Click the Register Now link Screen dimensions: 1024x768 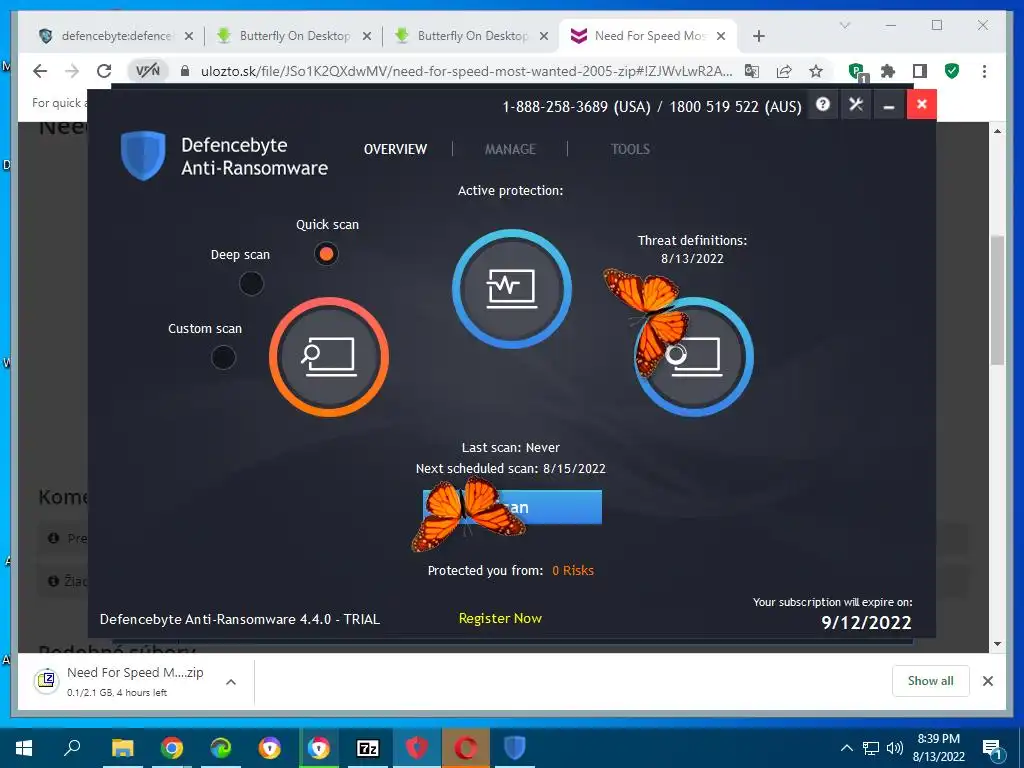coord(500,618)
